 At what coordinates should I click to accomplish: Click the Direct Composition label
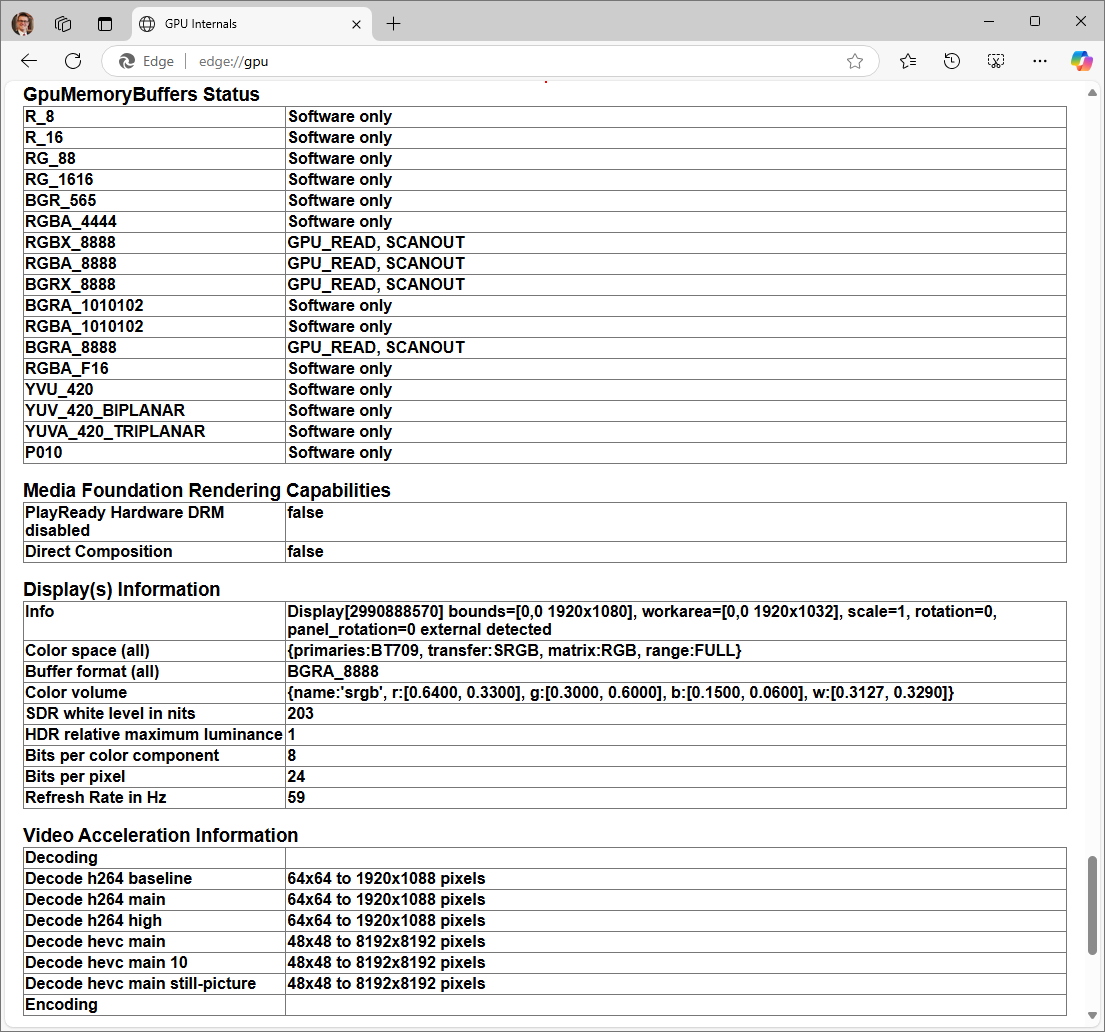[x=99, y=551]
